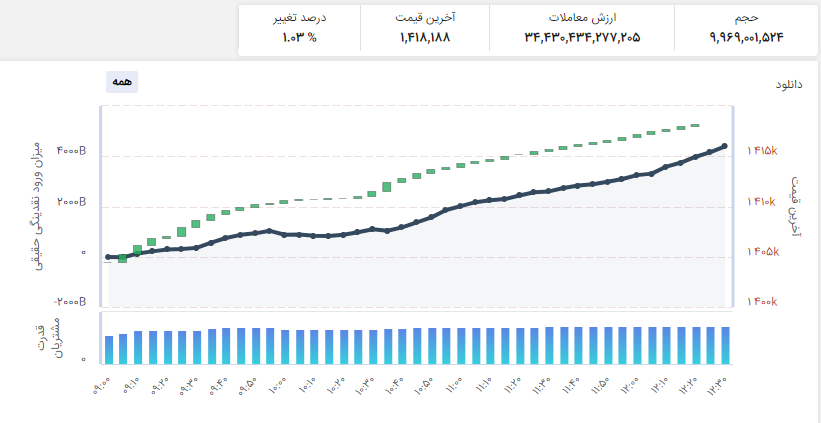The height and width of the screenshot is (423, 821).
Task: Click the میزان ورود نقدینگی حقیقی axis title
Action: tap(39, 205)
